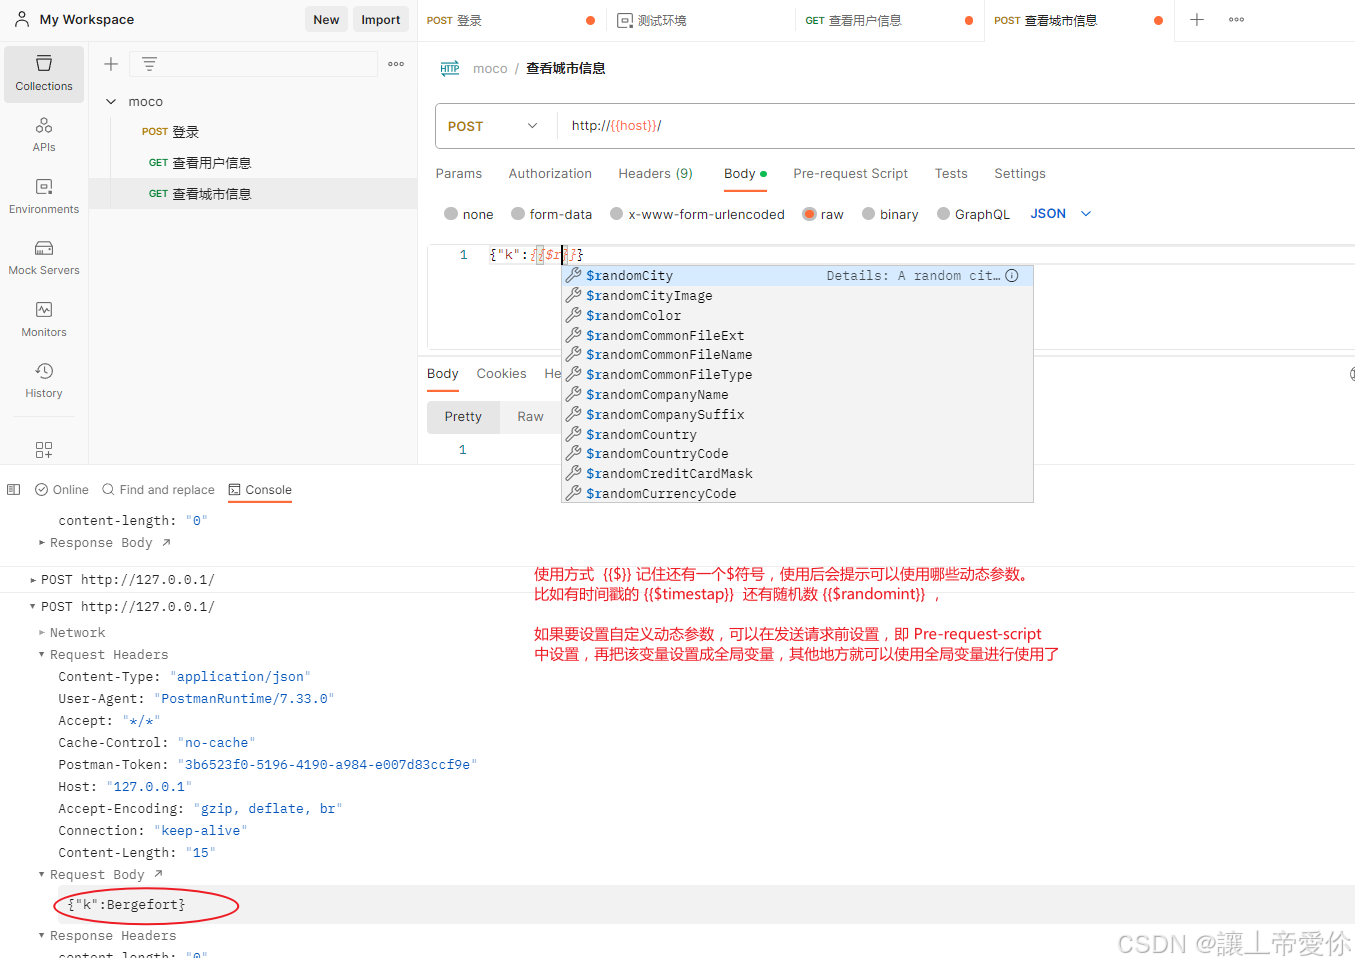Open the GET 查看用户信息 request tab

tap(889, 20)
